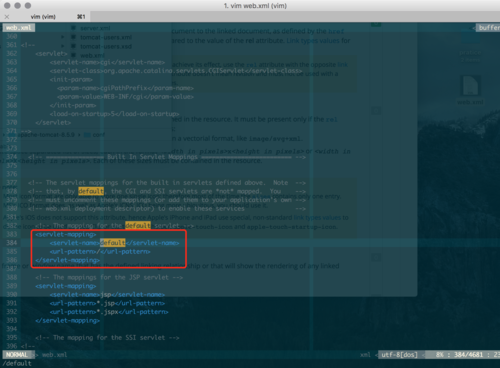Close the vim (vim) terminal tab

pyautogui.click(x=7, y=17)
